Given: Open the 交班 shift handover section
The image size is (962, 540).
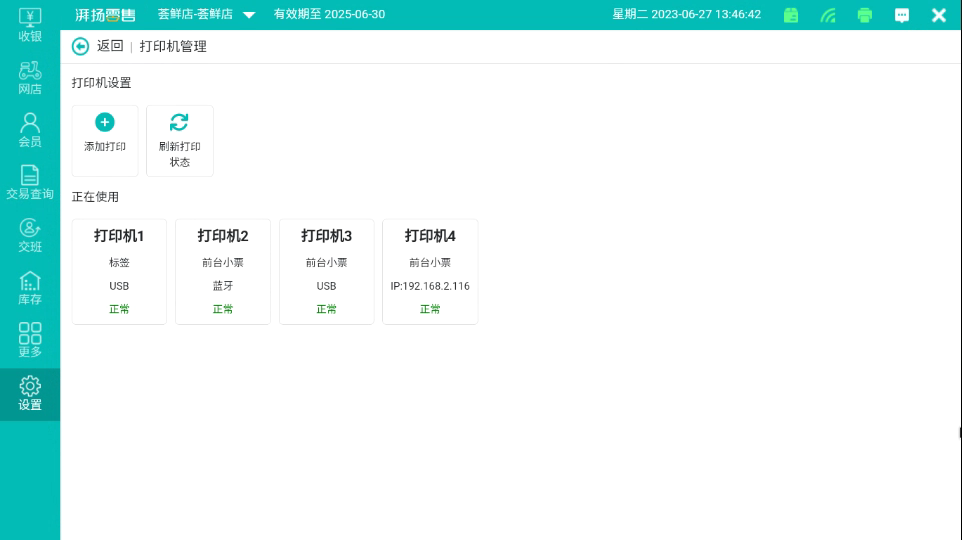Looking at the screenshot, I should 30,235.
